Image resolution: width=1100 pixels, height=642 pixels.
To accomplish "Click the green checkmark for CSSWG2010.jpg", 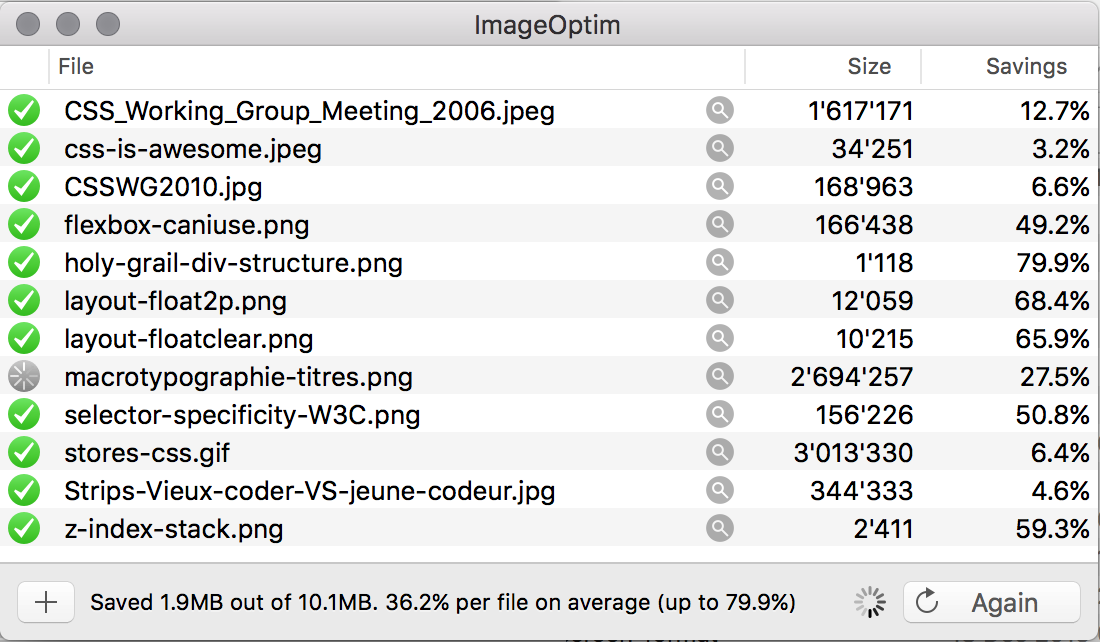I will click(x=23, y=186).
